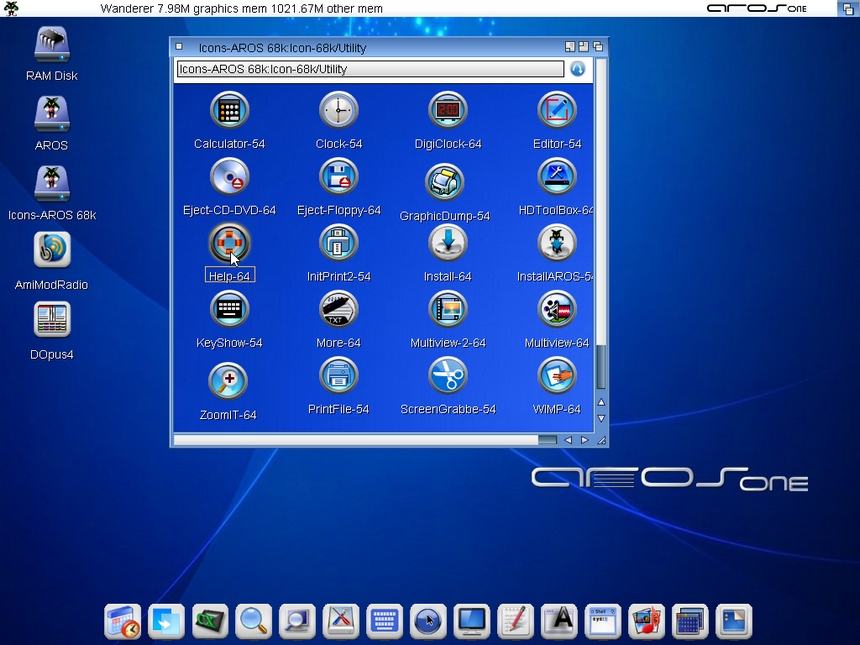Screen dimensions: 860x645
Task: Click the Help-64 lifebuoy icon
Action: tap(229, 243)
